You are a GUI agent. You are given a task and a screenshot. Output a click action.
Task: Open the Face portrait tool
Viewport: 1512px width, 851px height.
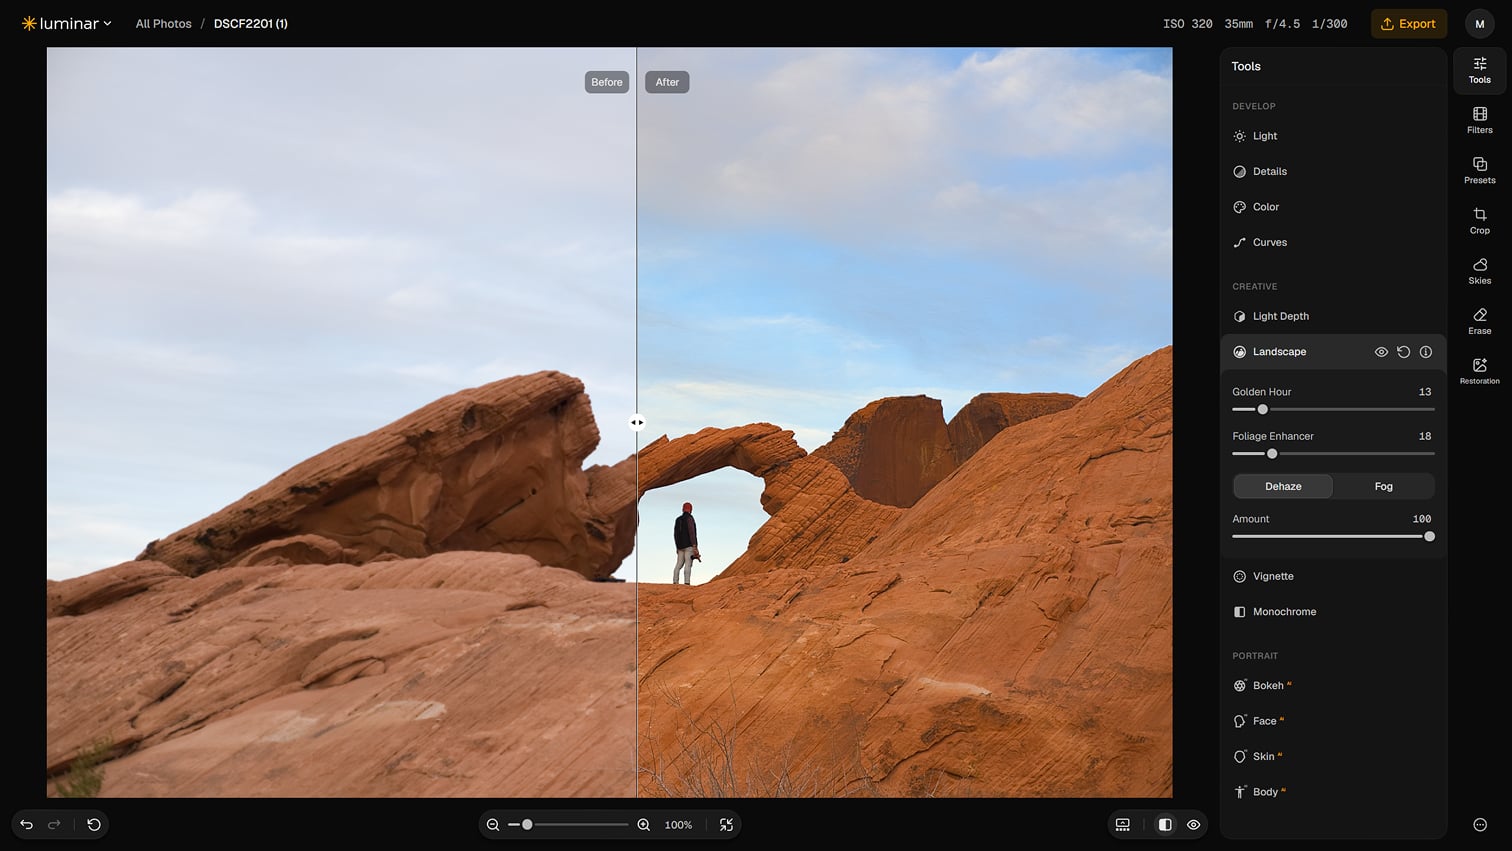1333,721
